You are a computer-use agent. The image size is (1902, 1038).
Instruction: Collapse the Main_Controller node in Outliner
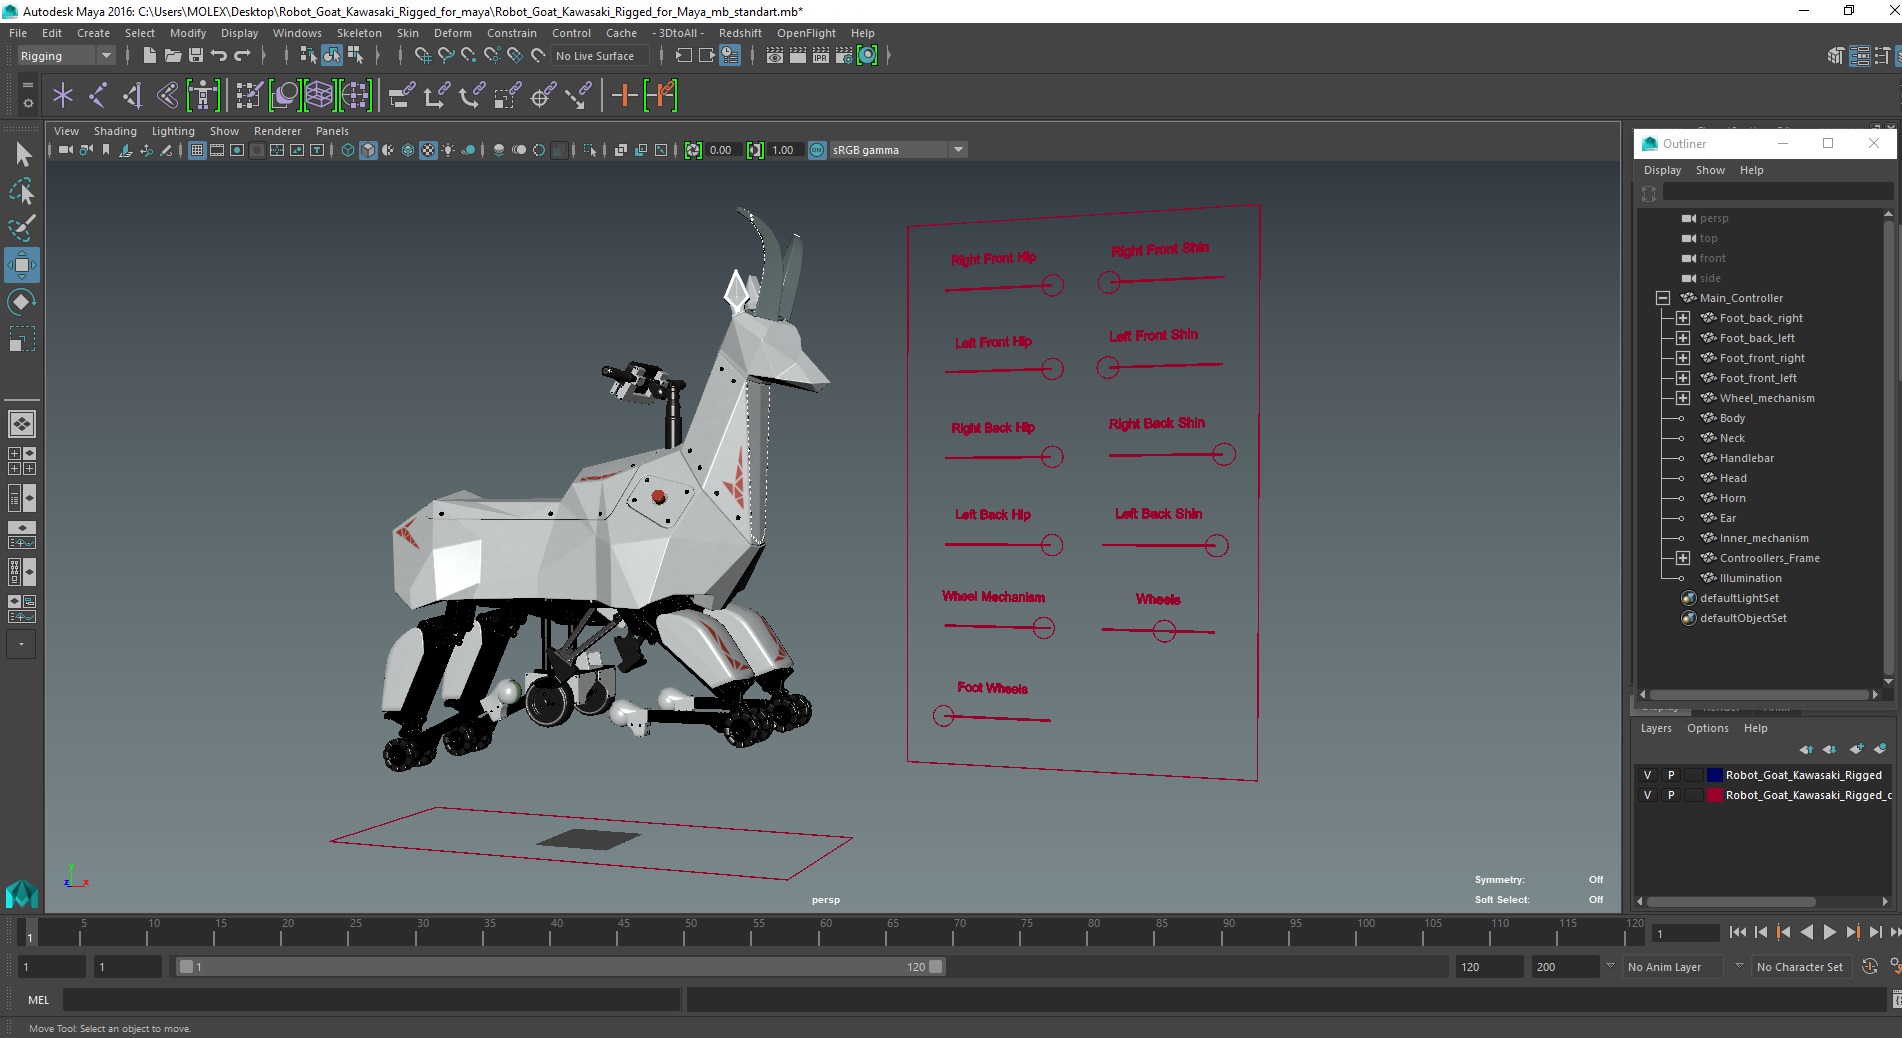click(1663, 298)
